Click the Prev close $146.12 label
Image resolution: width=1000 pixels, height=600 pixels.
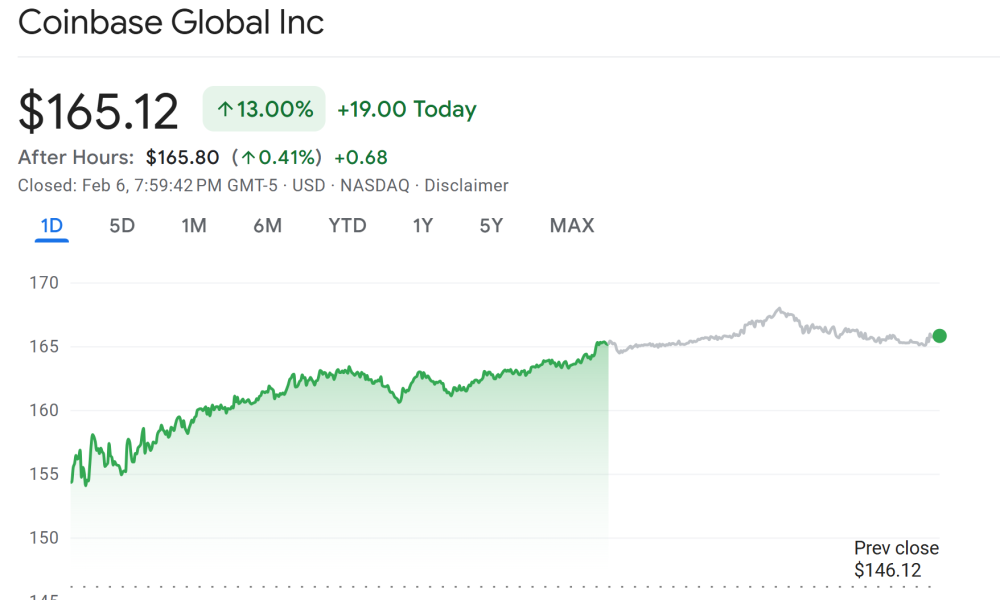896,560
